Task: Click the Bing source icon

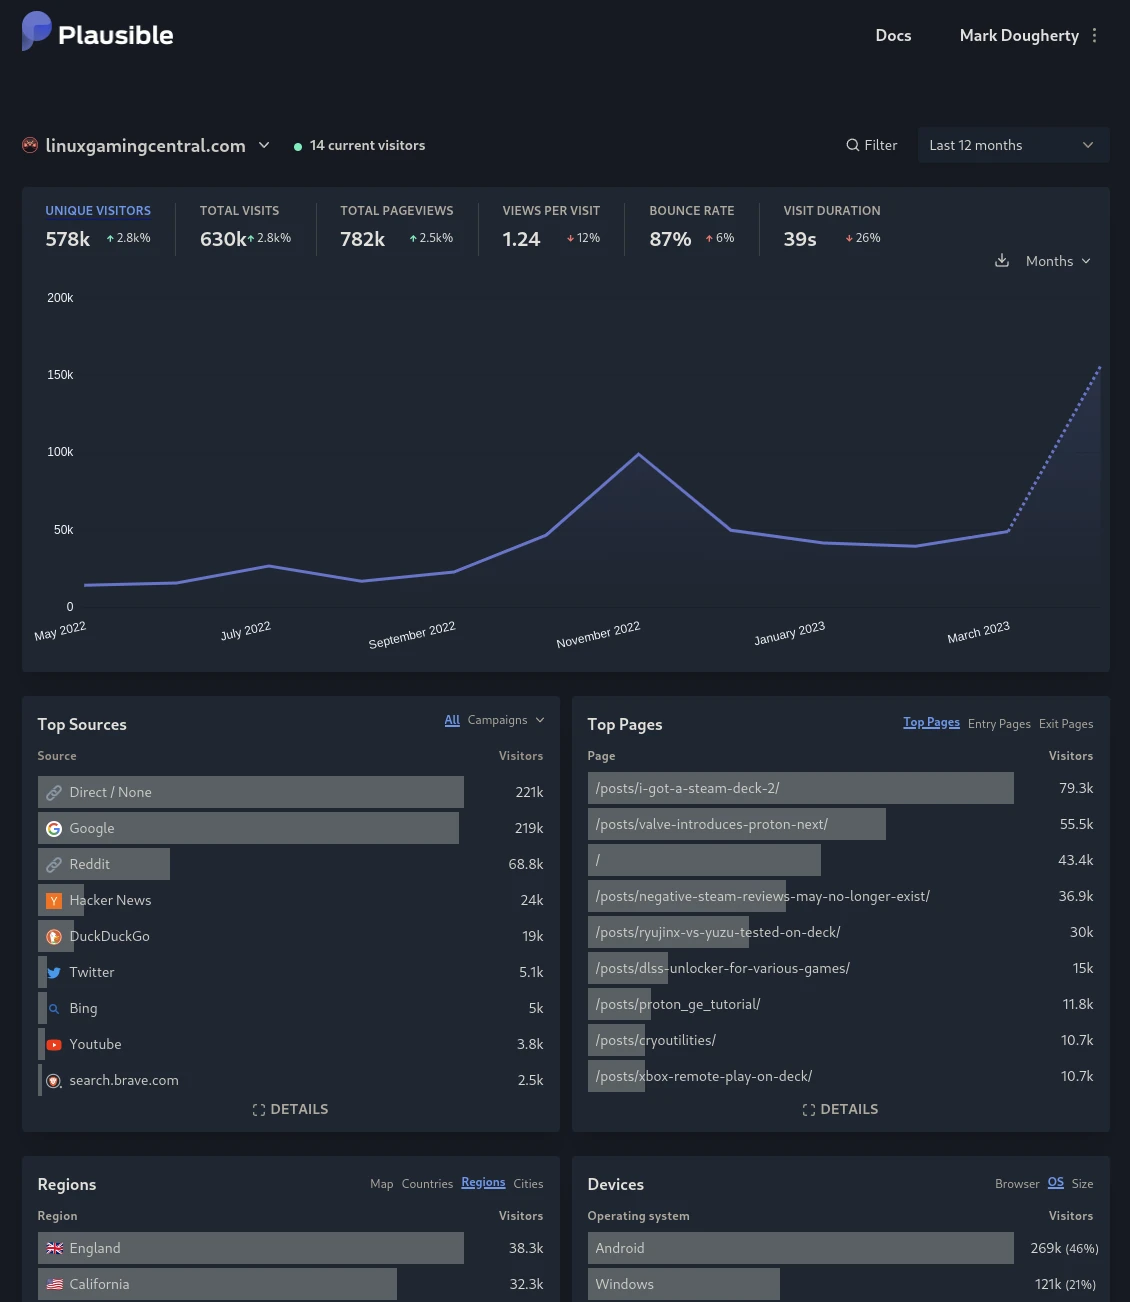Action: pyautogui.click(x=54, y=1008)
